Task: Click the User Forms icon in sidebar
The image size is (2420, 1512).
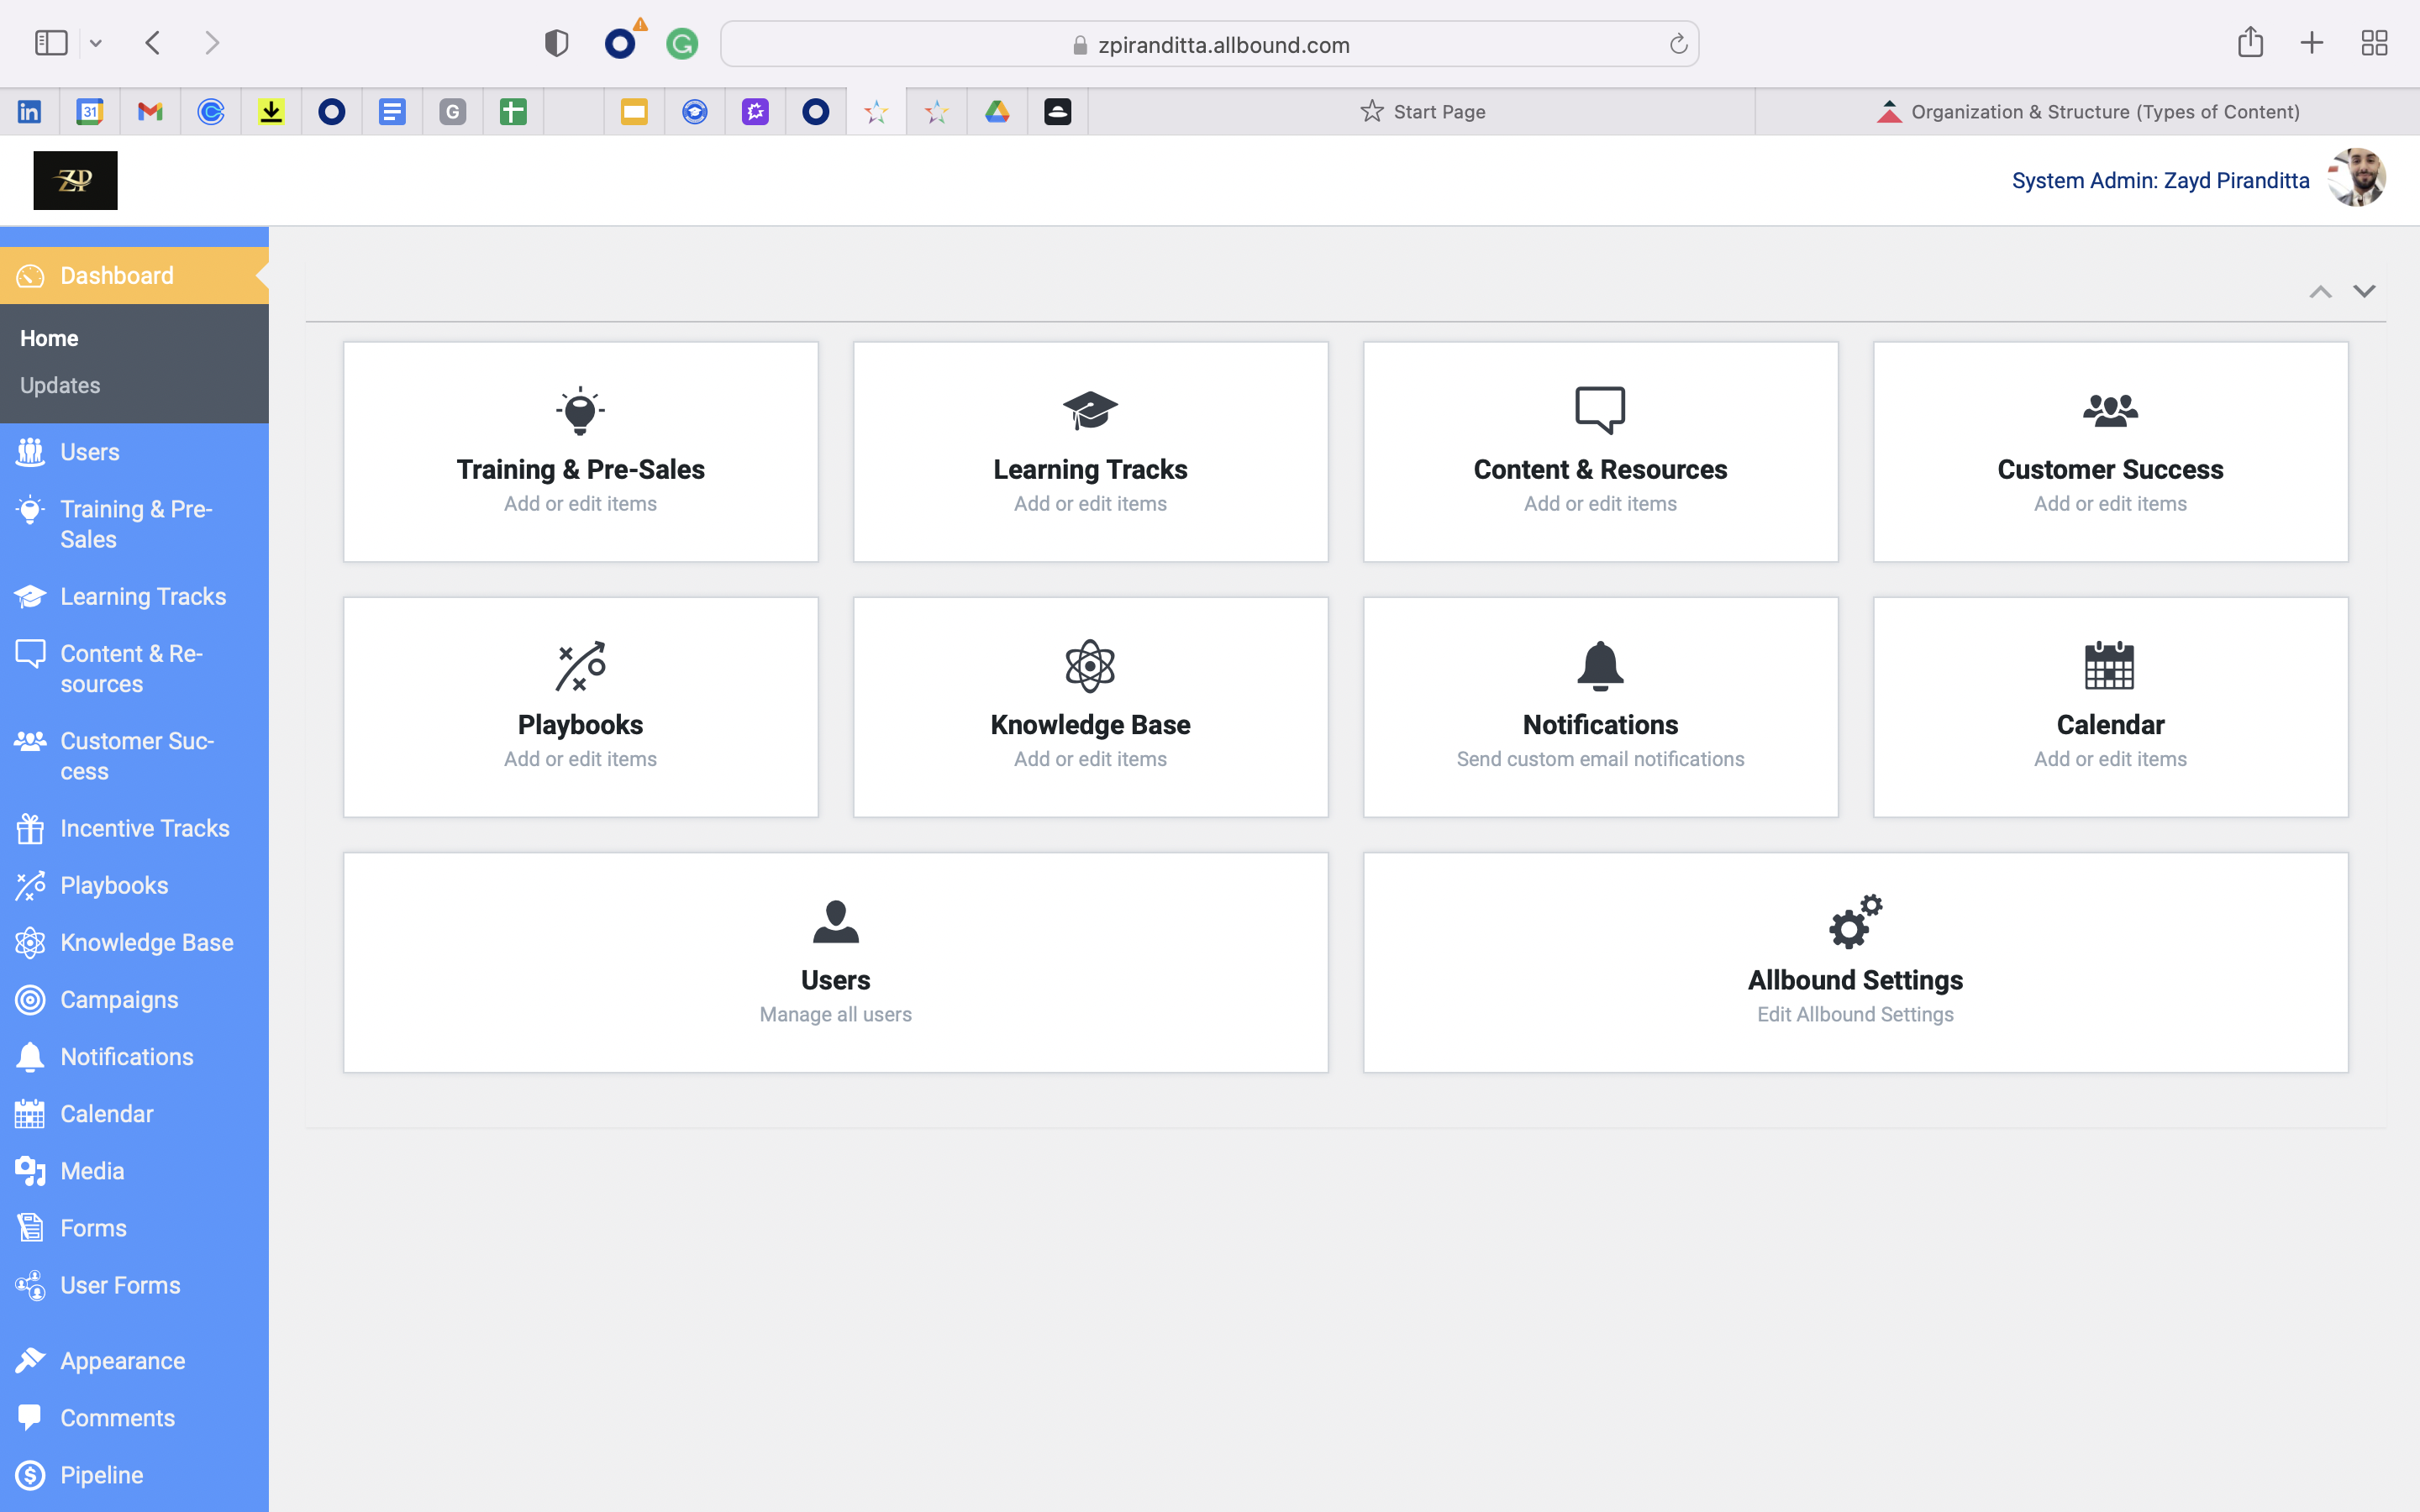Action: pos(30,1285)
